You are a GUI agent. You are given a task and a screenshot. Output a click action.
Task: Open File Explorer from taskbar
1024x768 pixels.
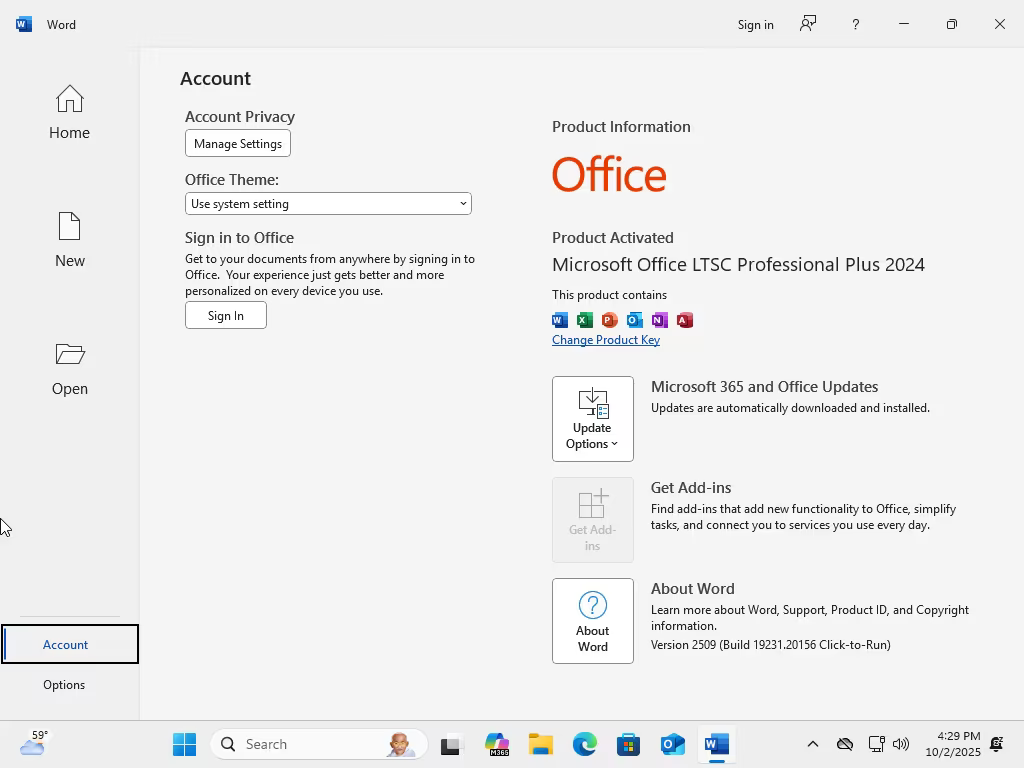click(541, 744)
